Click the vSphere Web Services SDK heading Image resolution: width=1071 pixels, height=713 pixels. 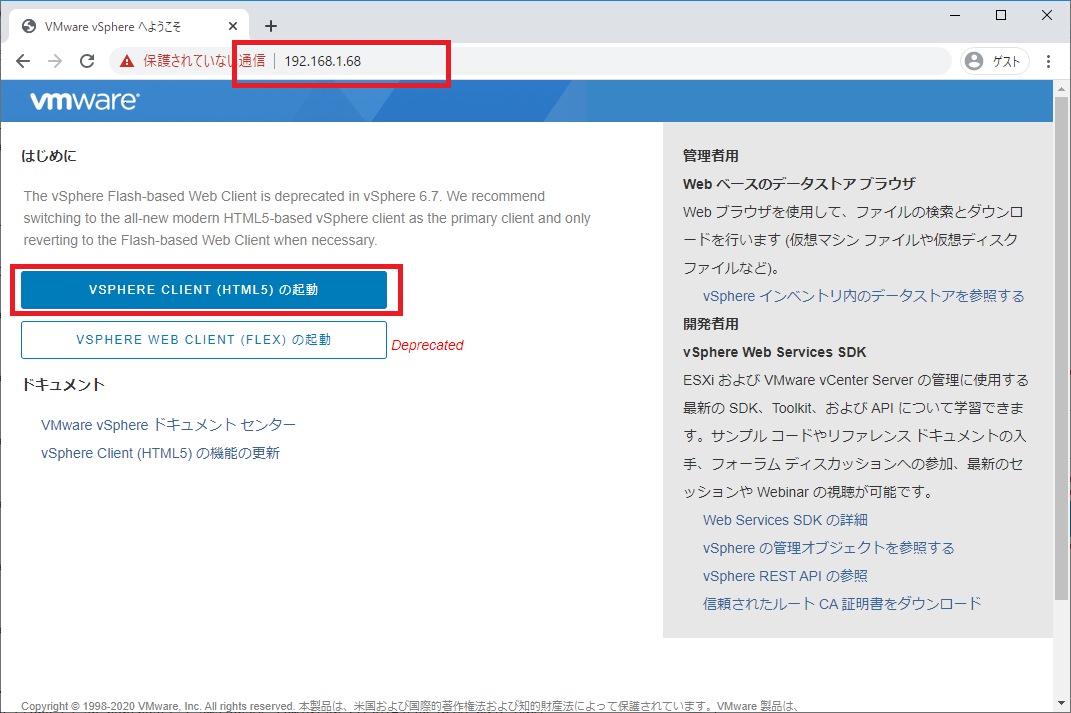click(775, 352)
